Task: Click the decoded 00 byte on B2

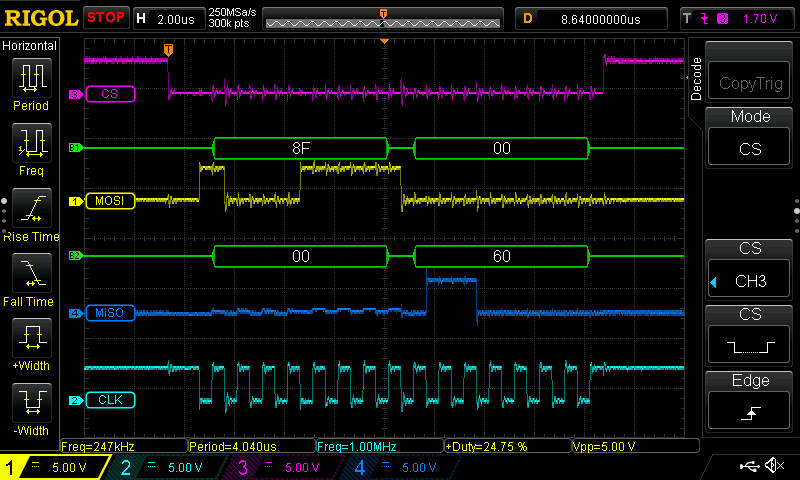Action: click(301, 256)
